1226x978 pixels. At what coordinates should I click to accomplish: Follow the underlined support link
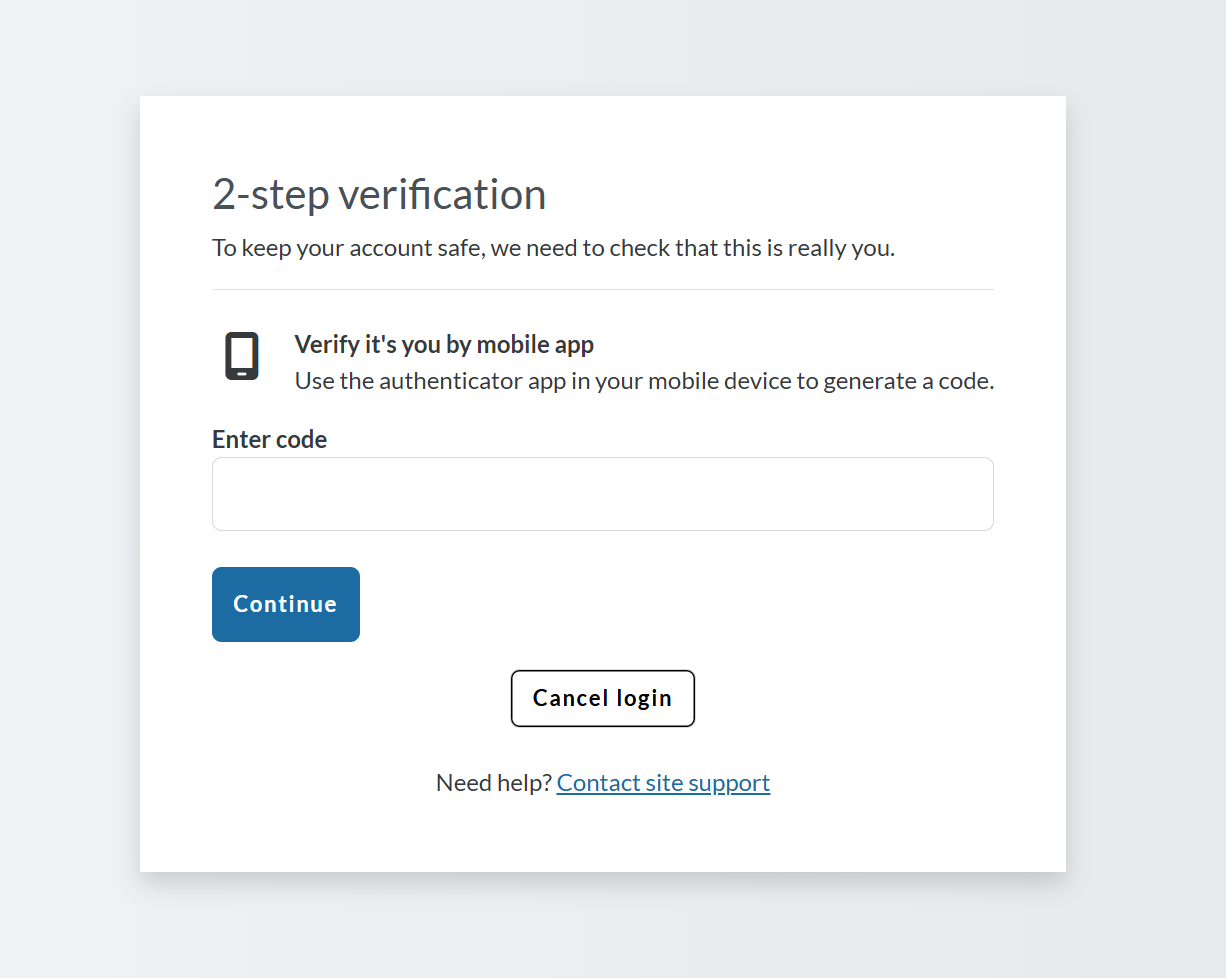click(663, 782)
